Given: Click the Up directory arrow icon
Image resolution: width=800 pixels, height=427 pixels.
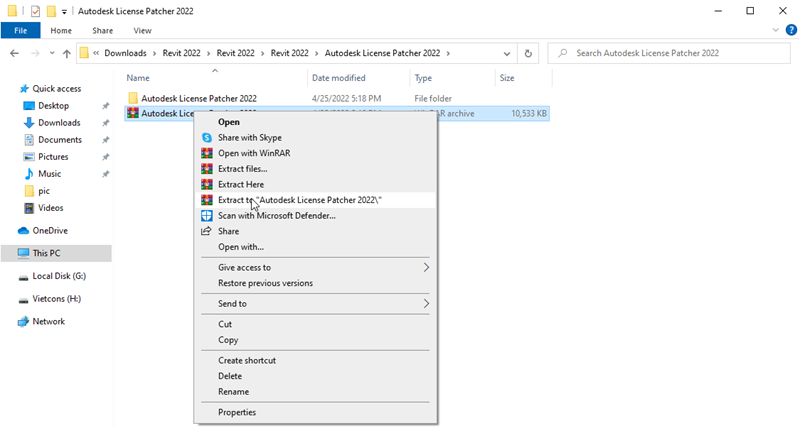Looking at the screenshot, I should (67, 53).
